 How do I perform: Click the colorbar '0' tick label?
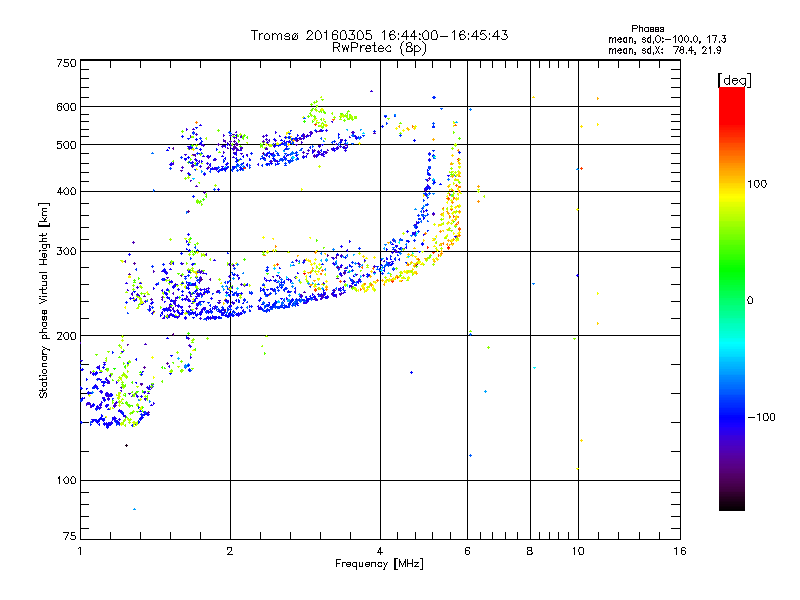[750, 301]
